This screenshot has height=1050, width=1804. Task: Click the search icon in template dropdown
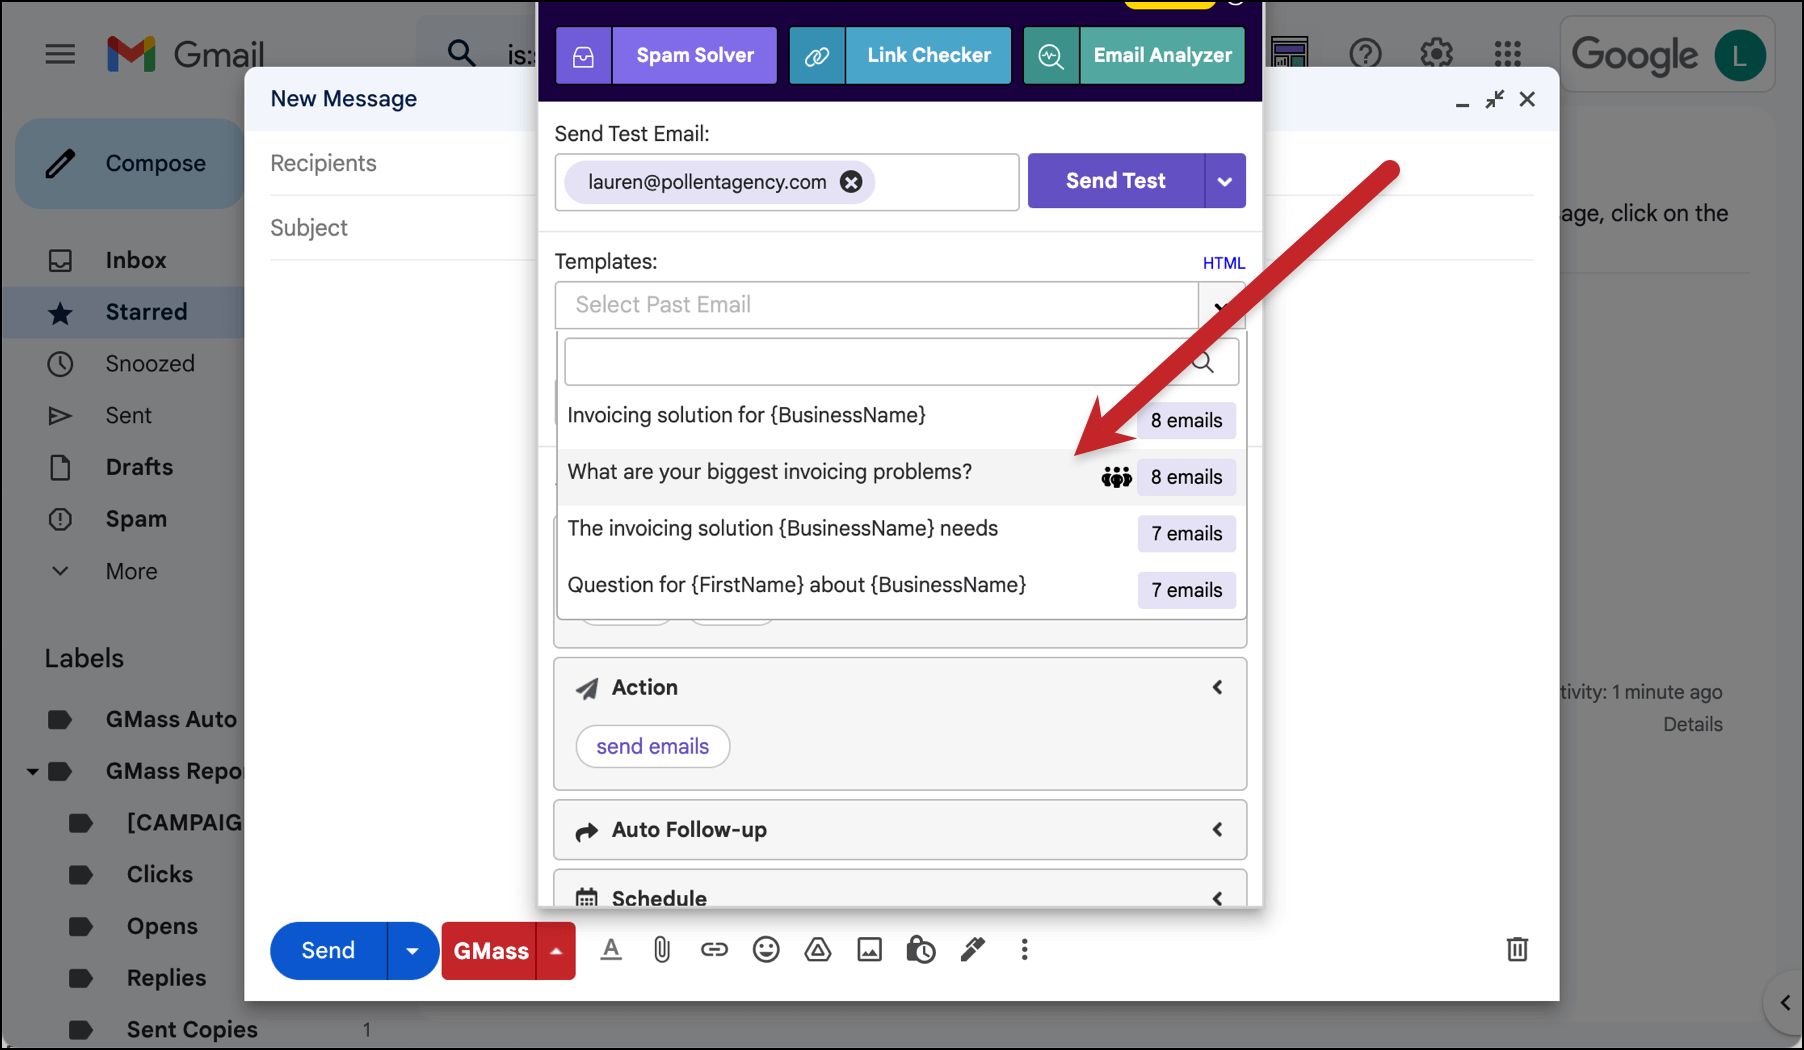point(1203,362)
